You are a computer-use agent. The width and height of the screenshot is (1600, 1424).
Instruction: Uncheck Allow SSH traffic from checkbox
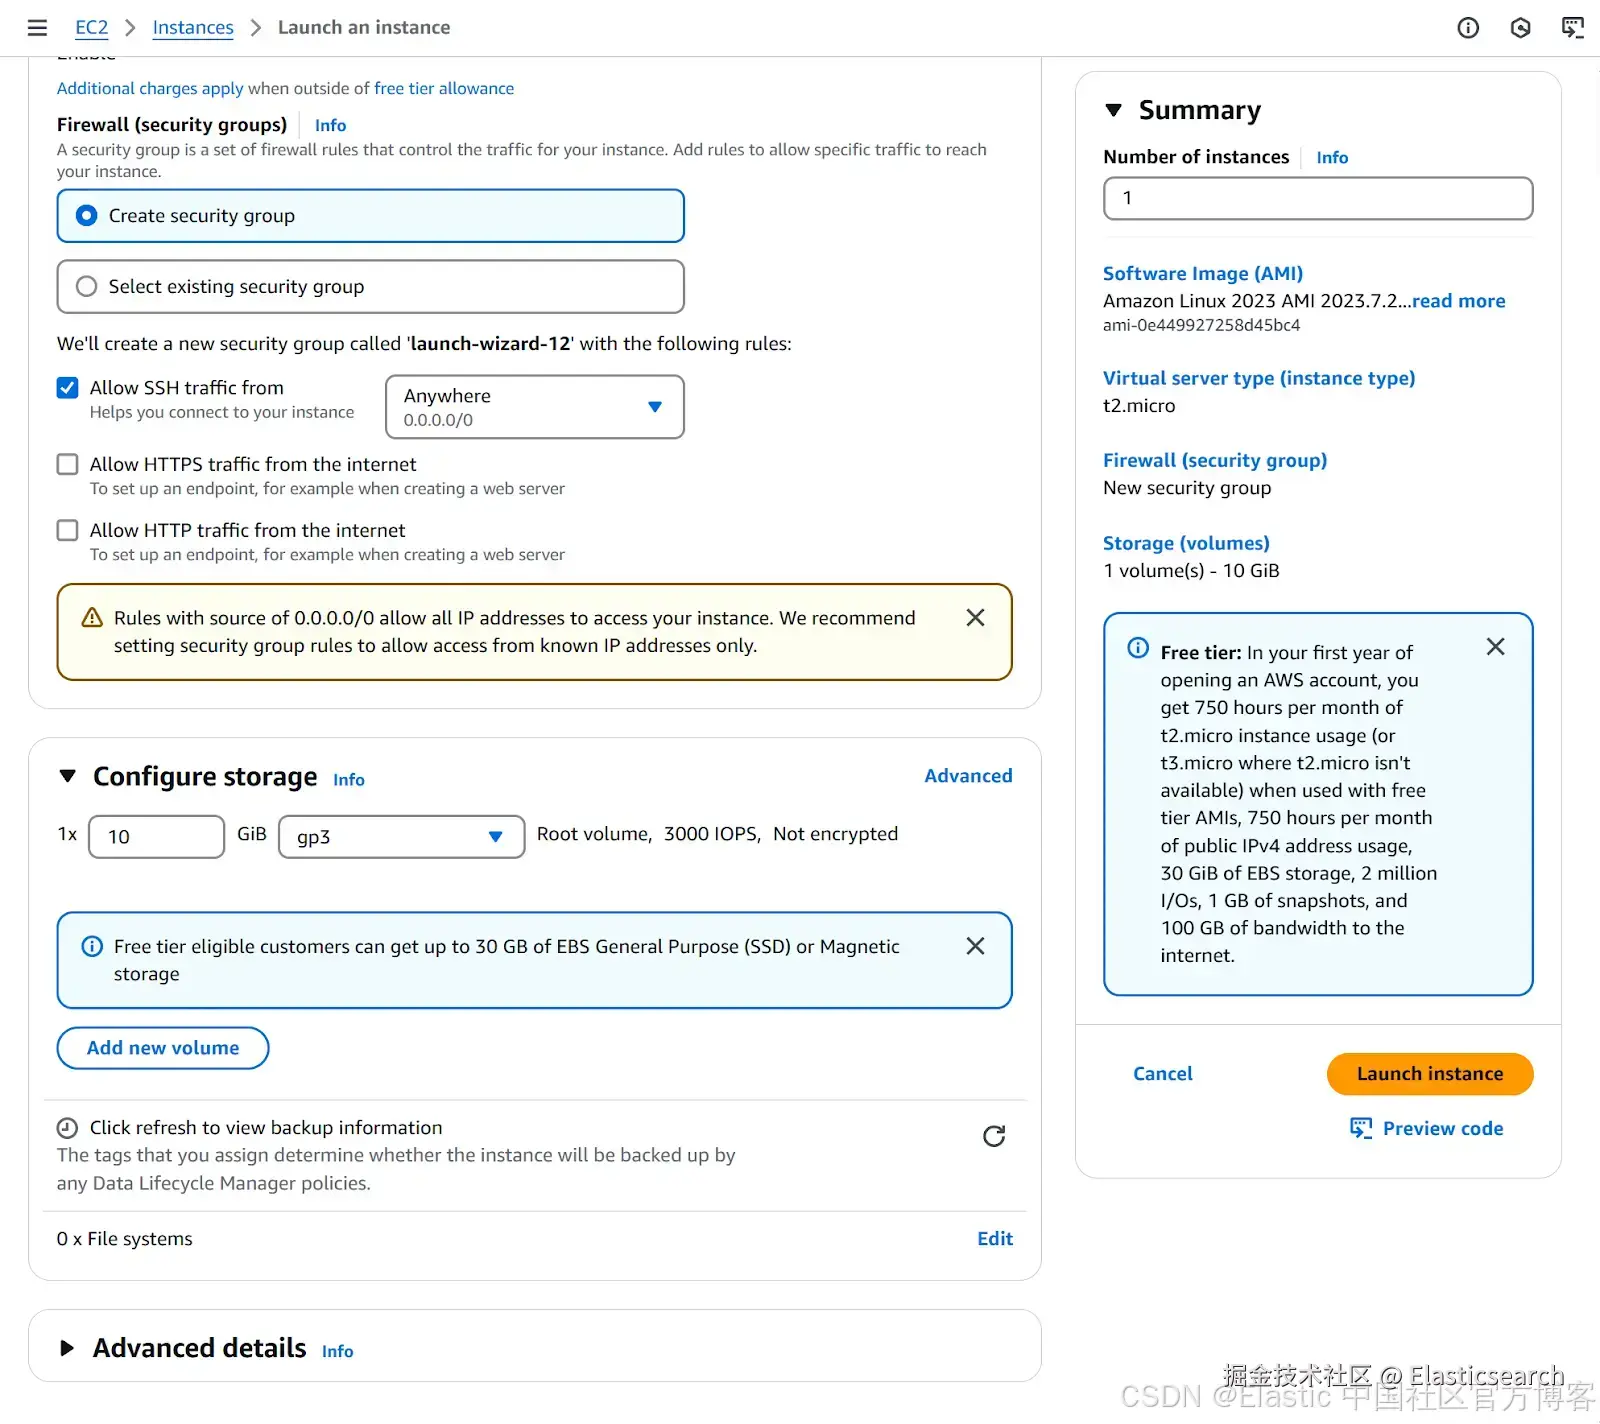pyautogui.click(x=68, y=388)
